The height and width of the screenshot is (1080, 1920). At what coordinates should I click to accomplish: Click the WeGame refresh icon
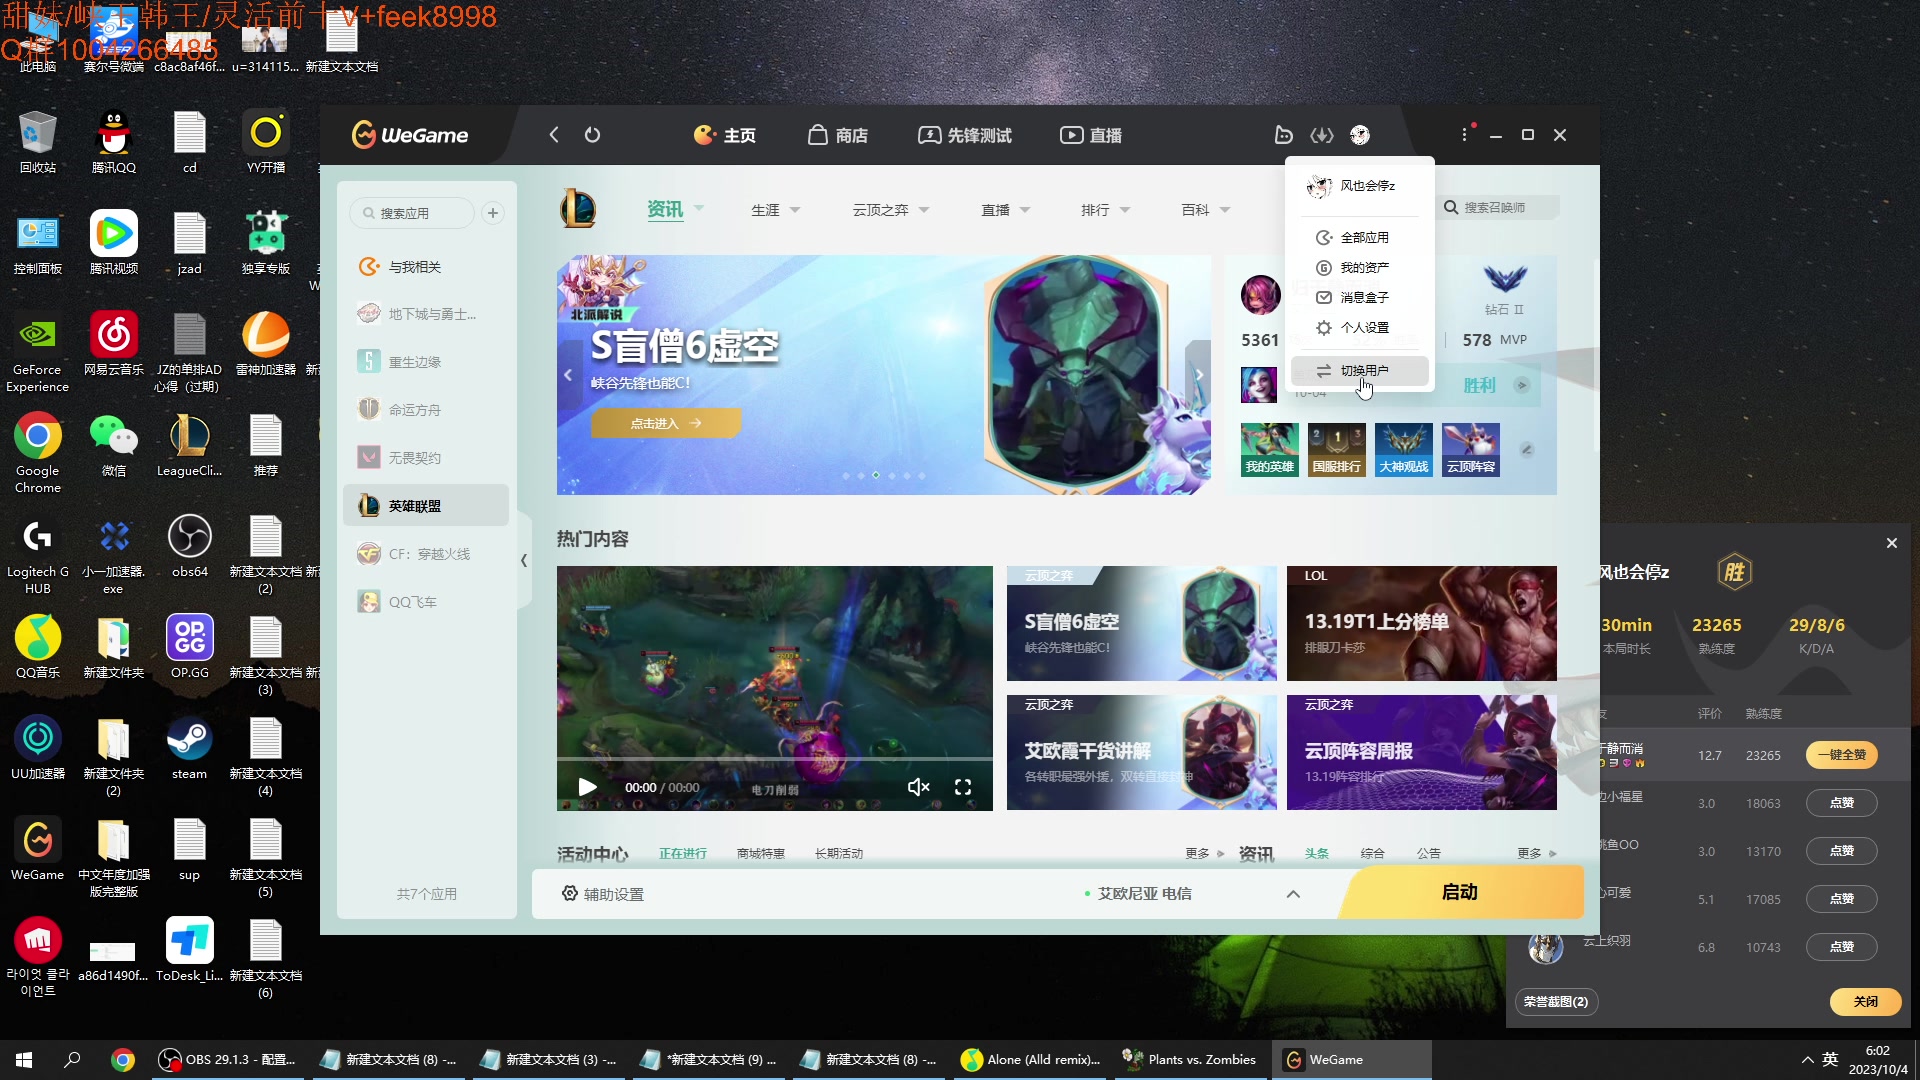[593, 135]
